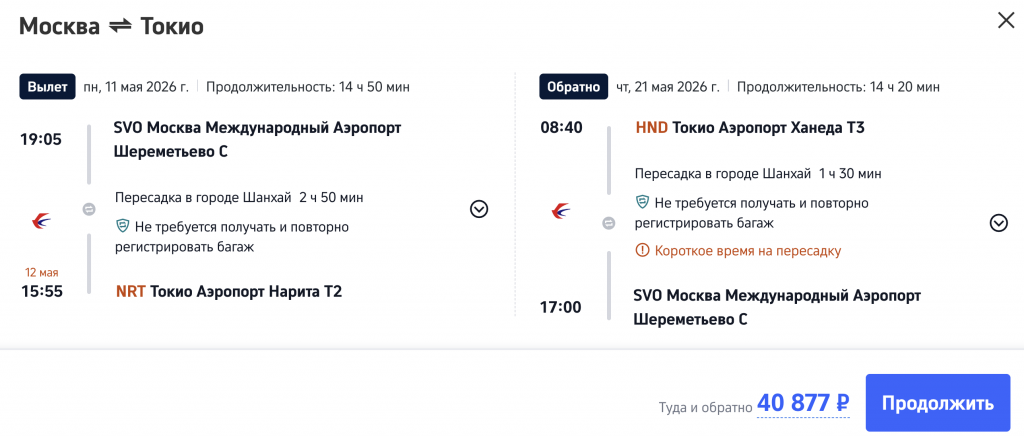The image size is (1024, 436).
Task: Click the HND Токио Аэропорт Ханеда T3 departure
Action: coord(750,128)
